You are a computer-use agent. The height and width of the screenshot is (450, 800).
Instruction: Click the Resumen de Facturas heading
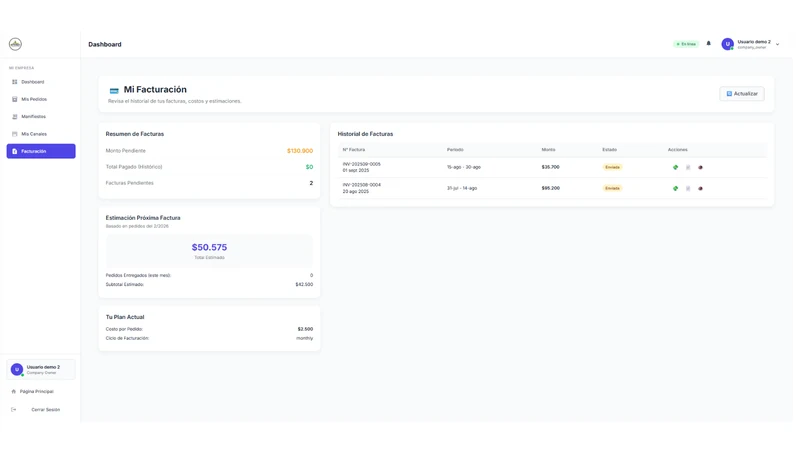pyautogui.click(x=135, y=134)
